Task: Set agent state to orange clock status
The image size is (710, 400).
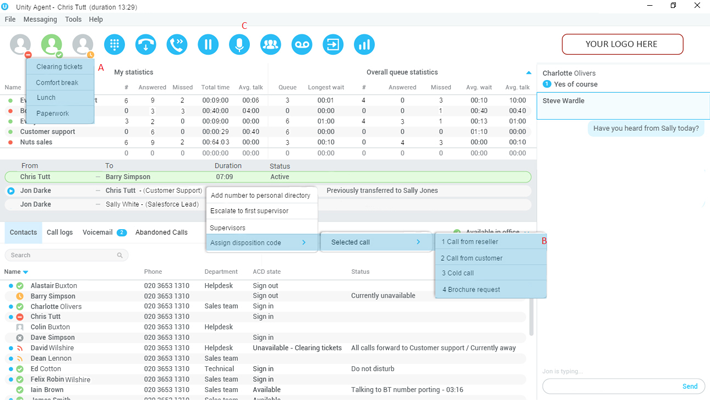Action: (83, 44)
